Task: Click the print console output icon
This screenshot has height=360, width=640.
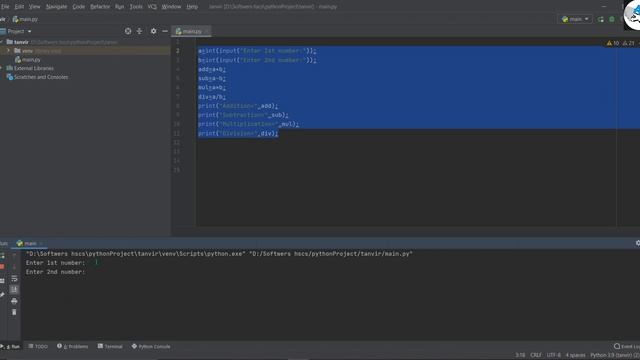Action: pyautogui.click(x=14, y=301)
